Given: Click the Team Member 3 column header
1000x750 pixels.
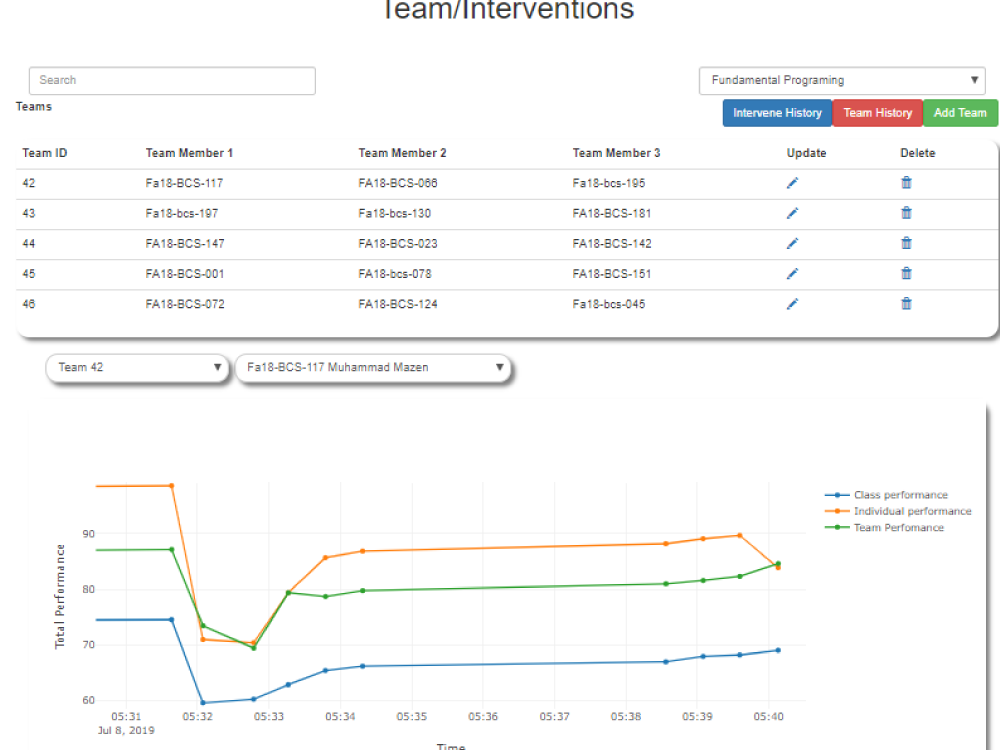Looking at the screenshot, I should (x=616, y=153).
